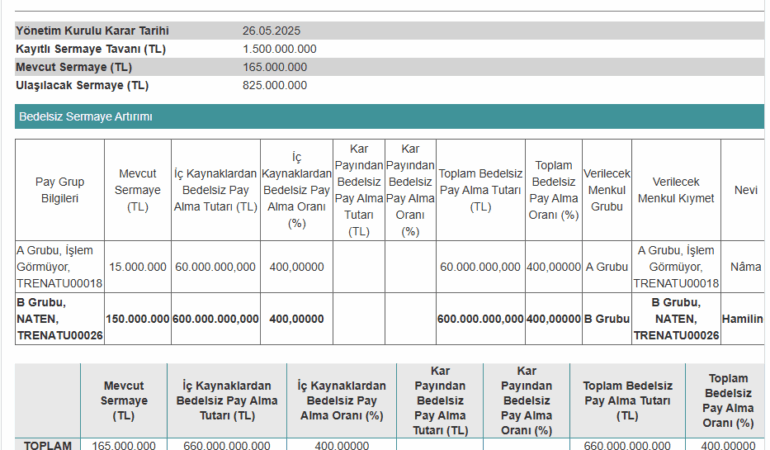Click the Verilecek Menkul Kıymet column header
The width and height of the screenshot is (770, 450).
(675, 190)
